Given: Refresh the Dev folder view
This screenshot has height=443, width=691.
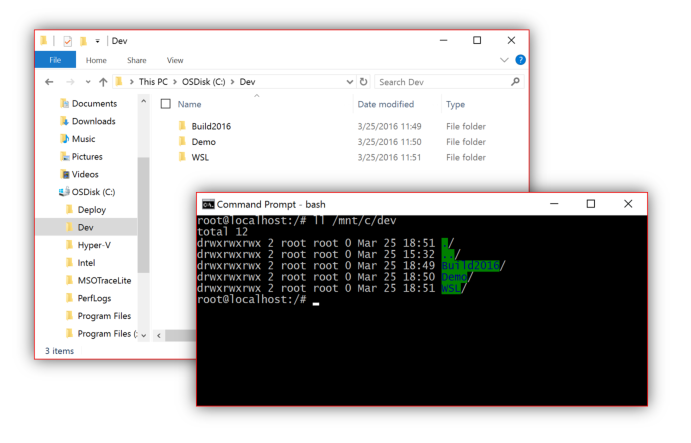Looking at the screenshot, I should (363, 82).
